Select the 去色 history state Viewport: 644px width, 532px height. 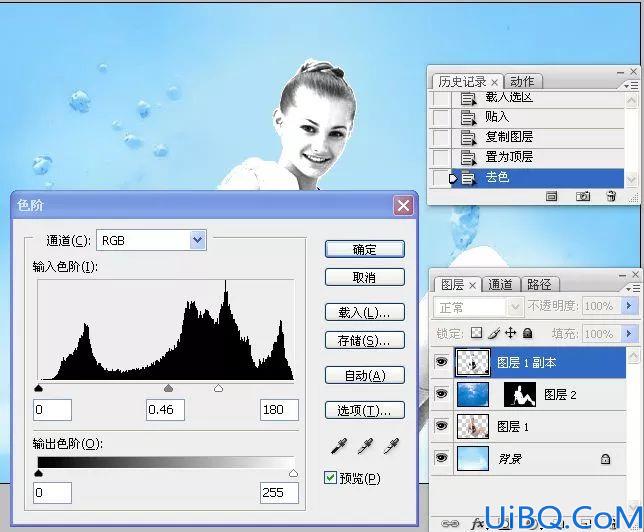537,178
